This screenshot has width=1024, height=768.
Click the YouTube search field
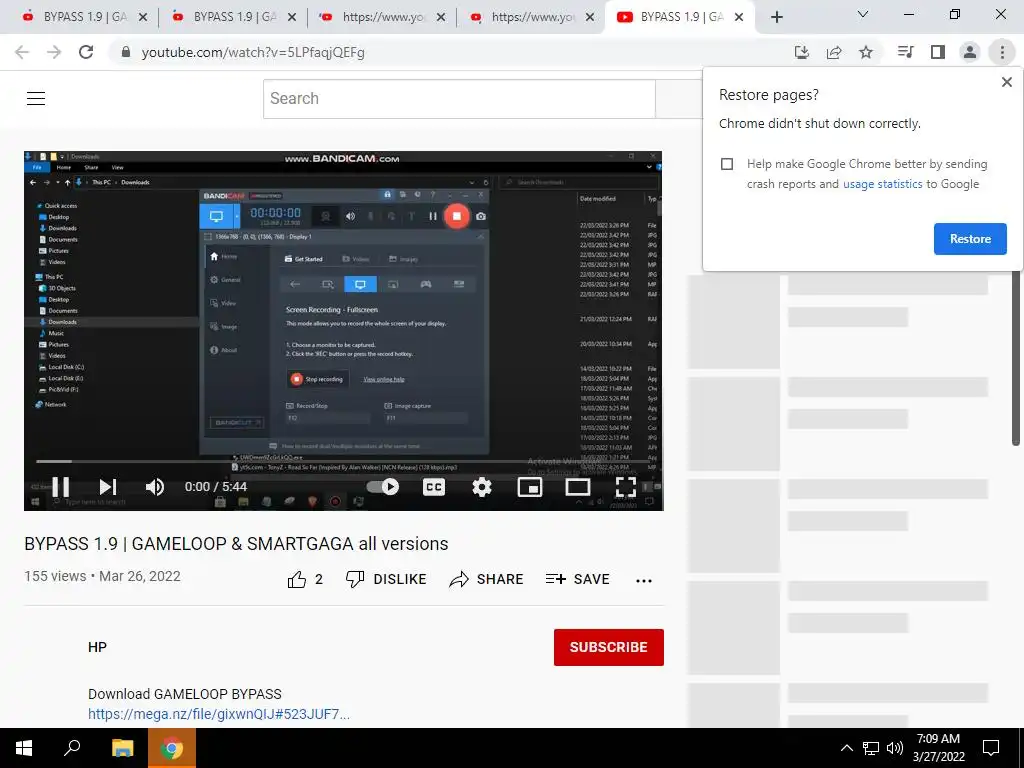(459, 99)
